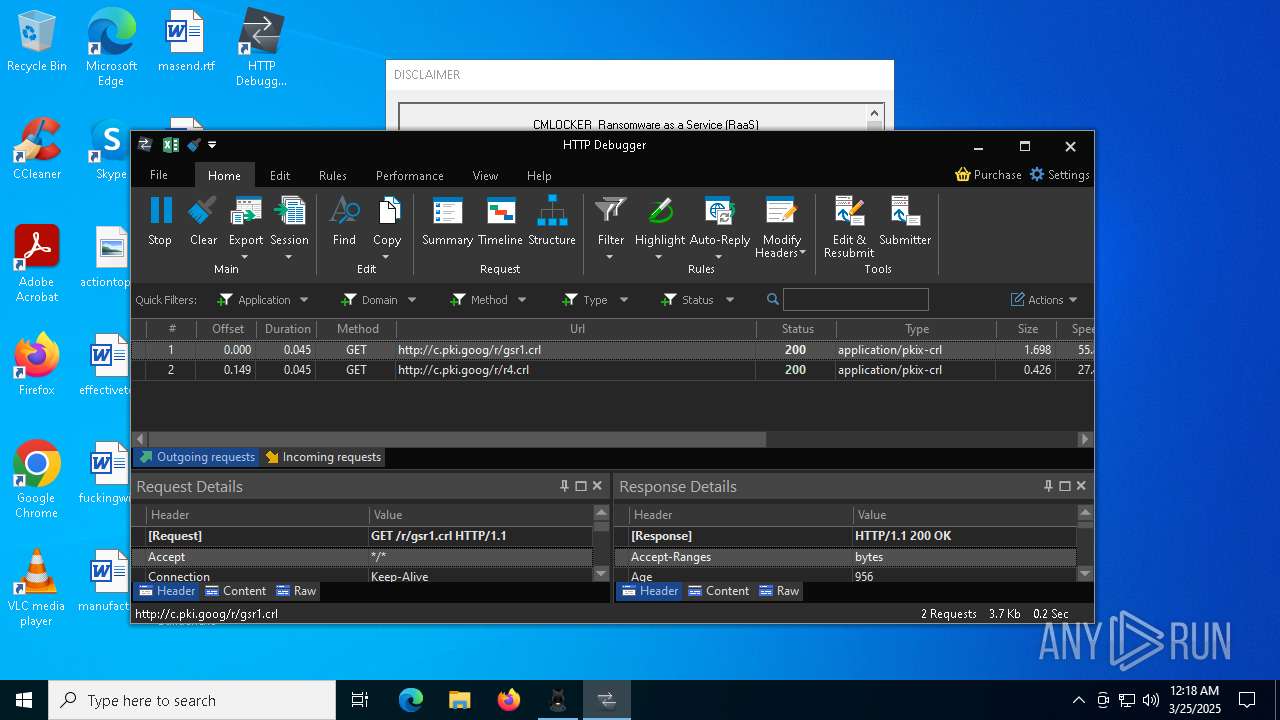Open the Windows Start menu

(24, 700)
